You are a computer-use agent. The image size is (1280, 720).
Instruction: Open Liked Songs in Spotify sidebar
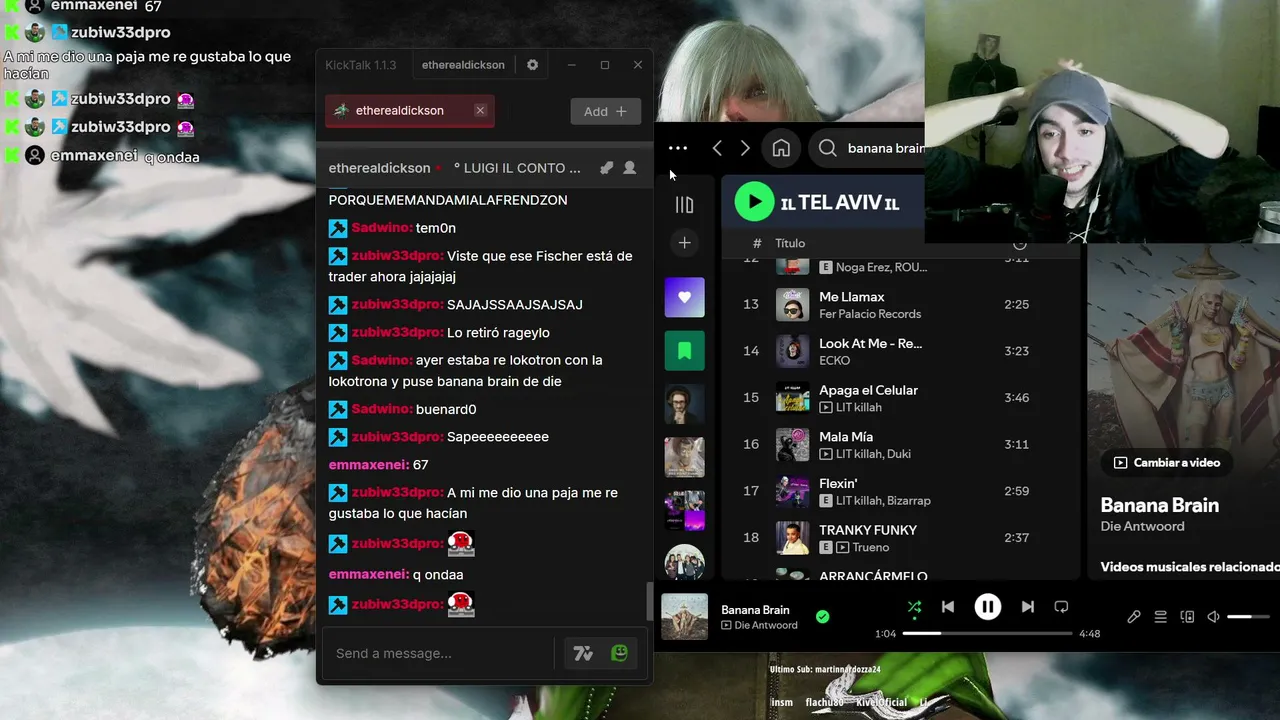[684, 297]
